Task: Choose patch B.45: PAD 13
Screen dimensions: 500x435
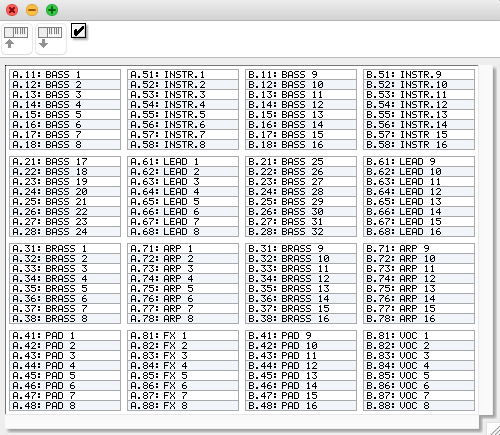Action: tap(301, 376)
